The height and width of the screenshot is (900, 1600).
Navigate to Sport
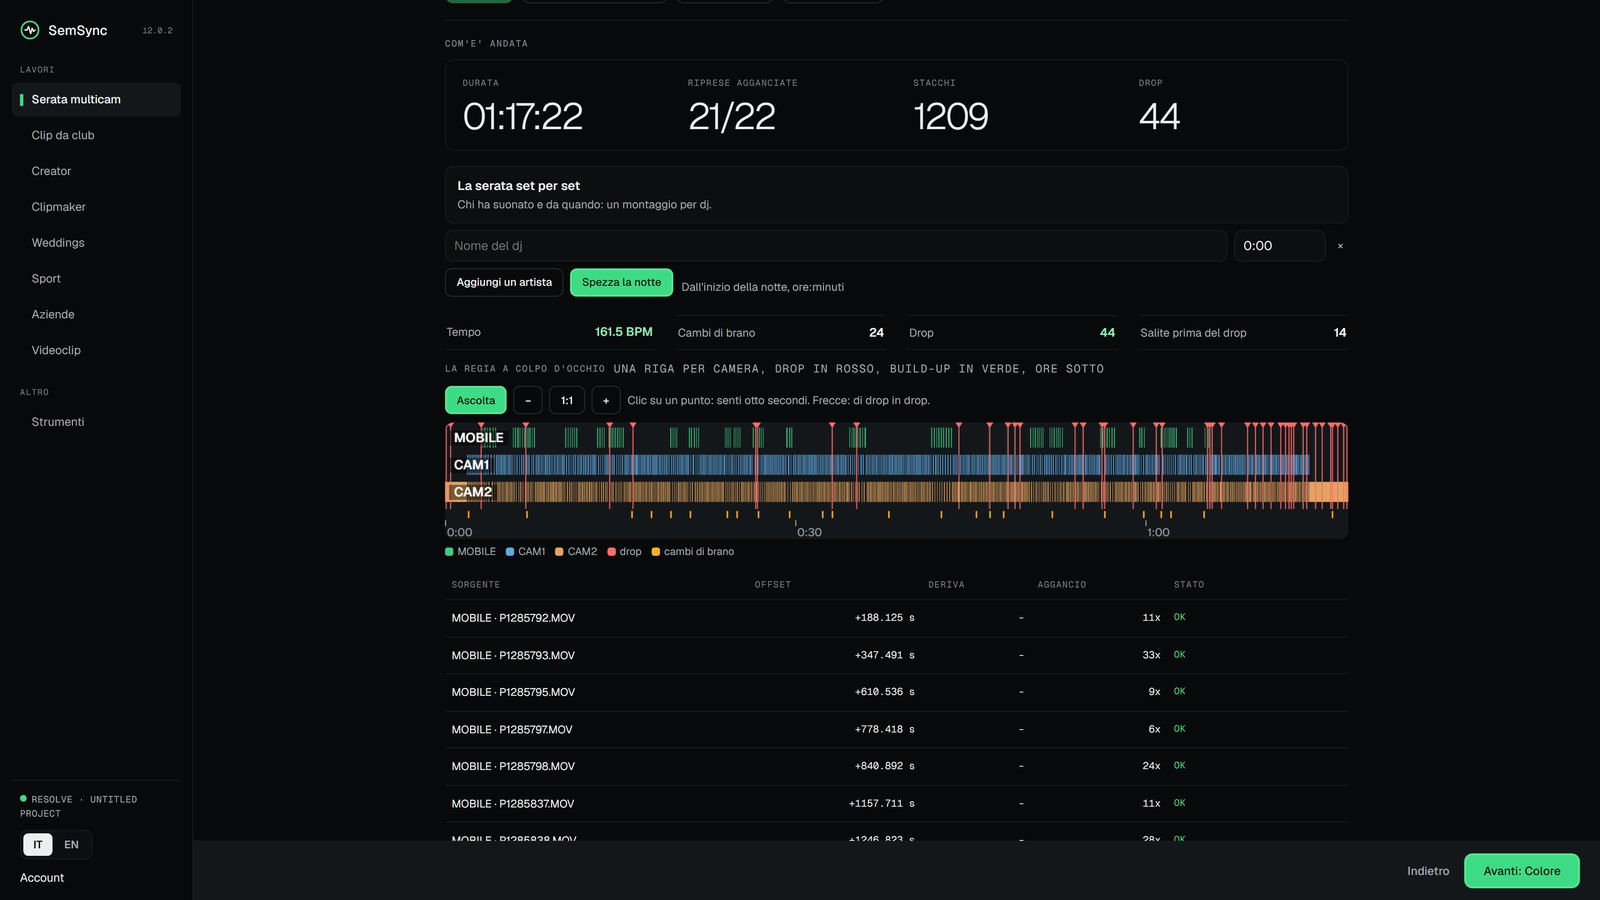click(96, 279)
